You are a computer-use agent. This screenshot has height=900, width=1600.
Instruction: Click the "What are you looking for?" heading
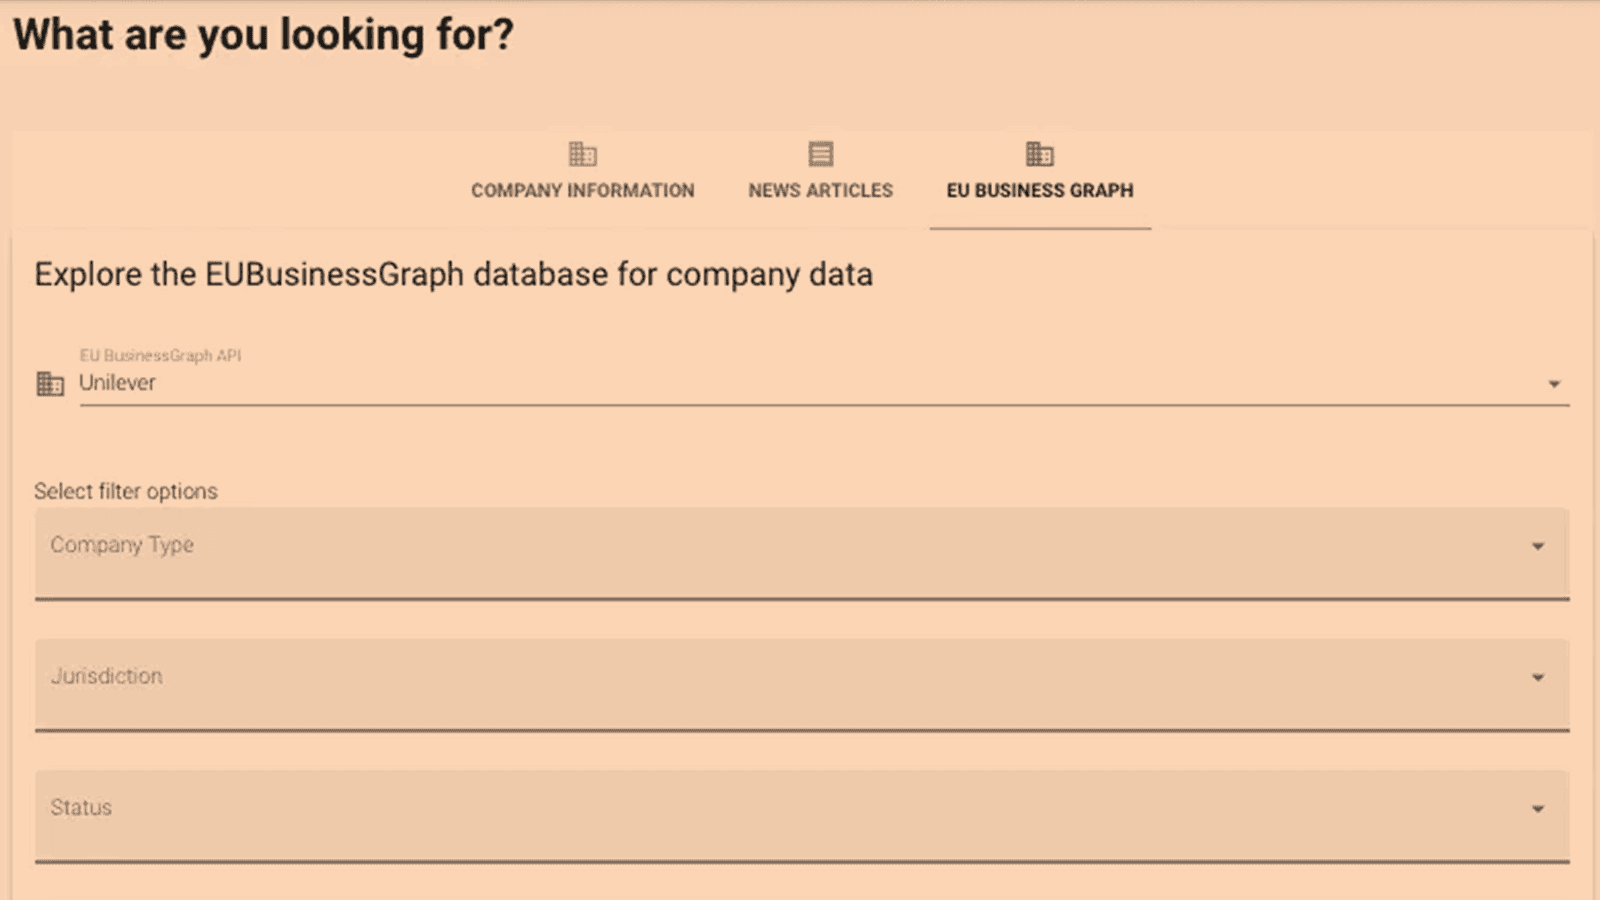pos(263,35)
